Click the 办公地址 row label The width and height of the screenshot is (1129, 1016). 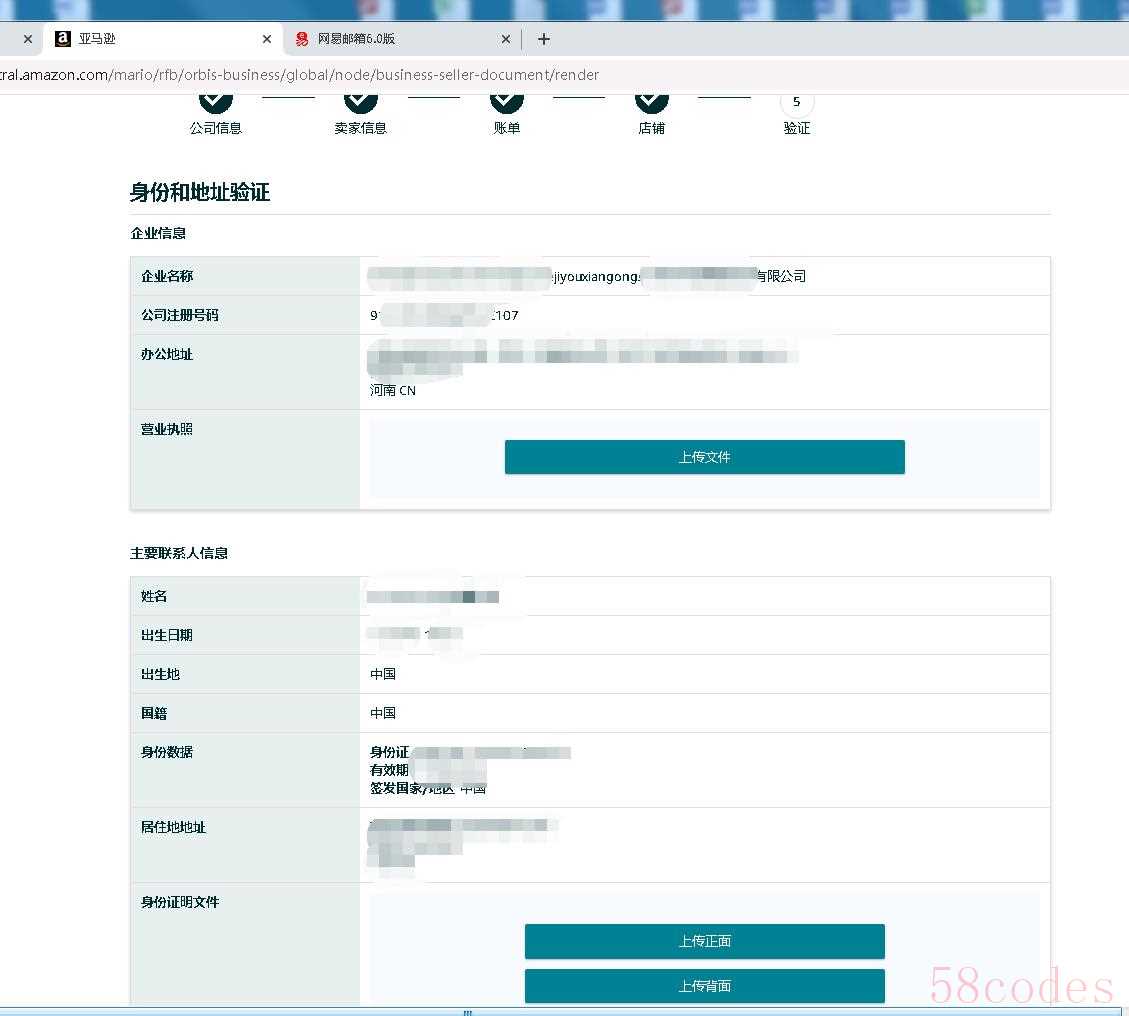click(x=167, y=354)
